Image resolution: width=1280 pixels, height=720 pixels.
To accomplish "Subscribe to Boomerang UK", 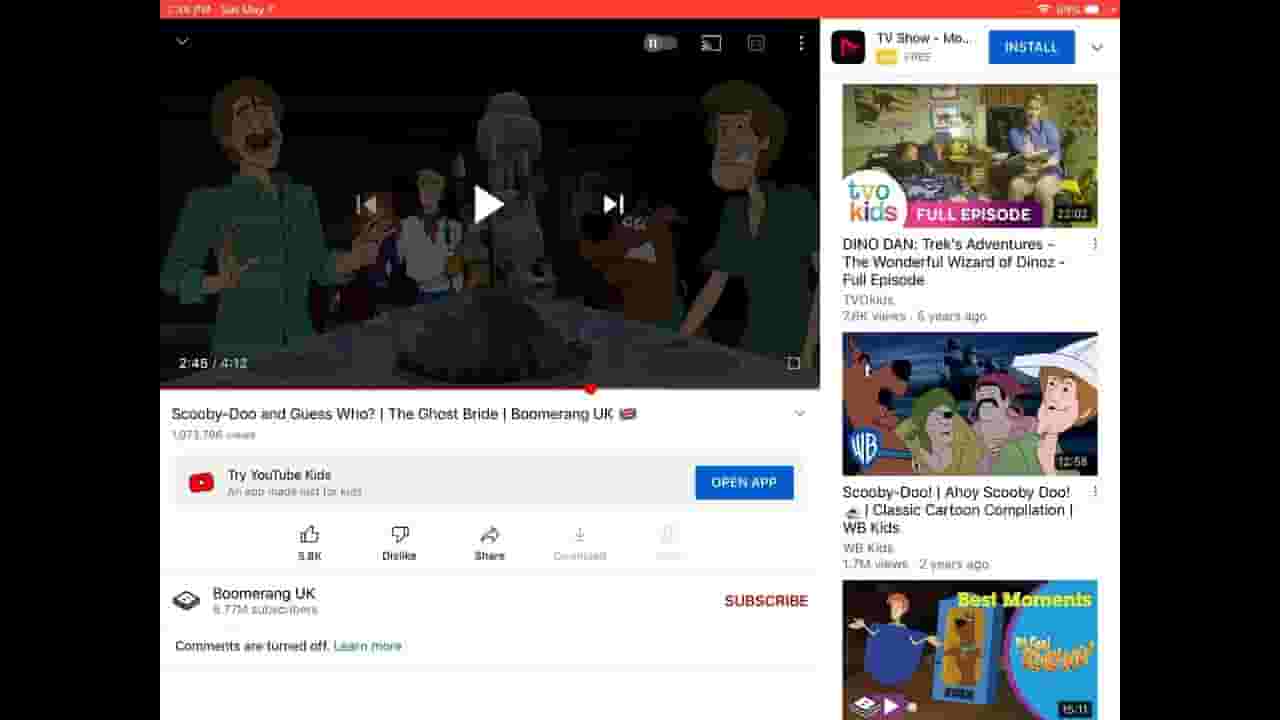I will click(x=766, y=601).
